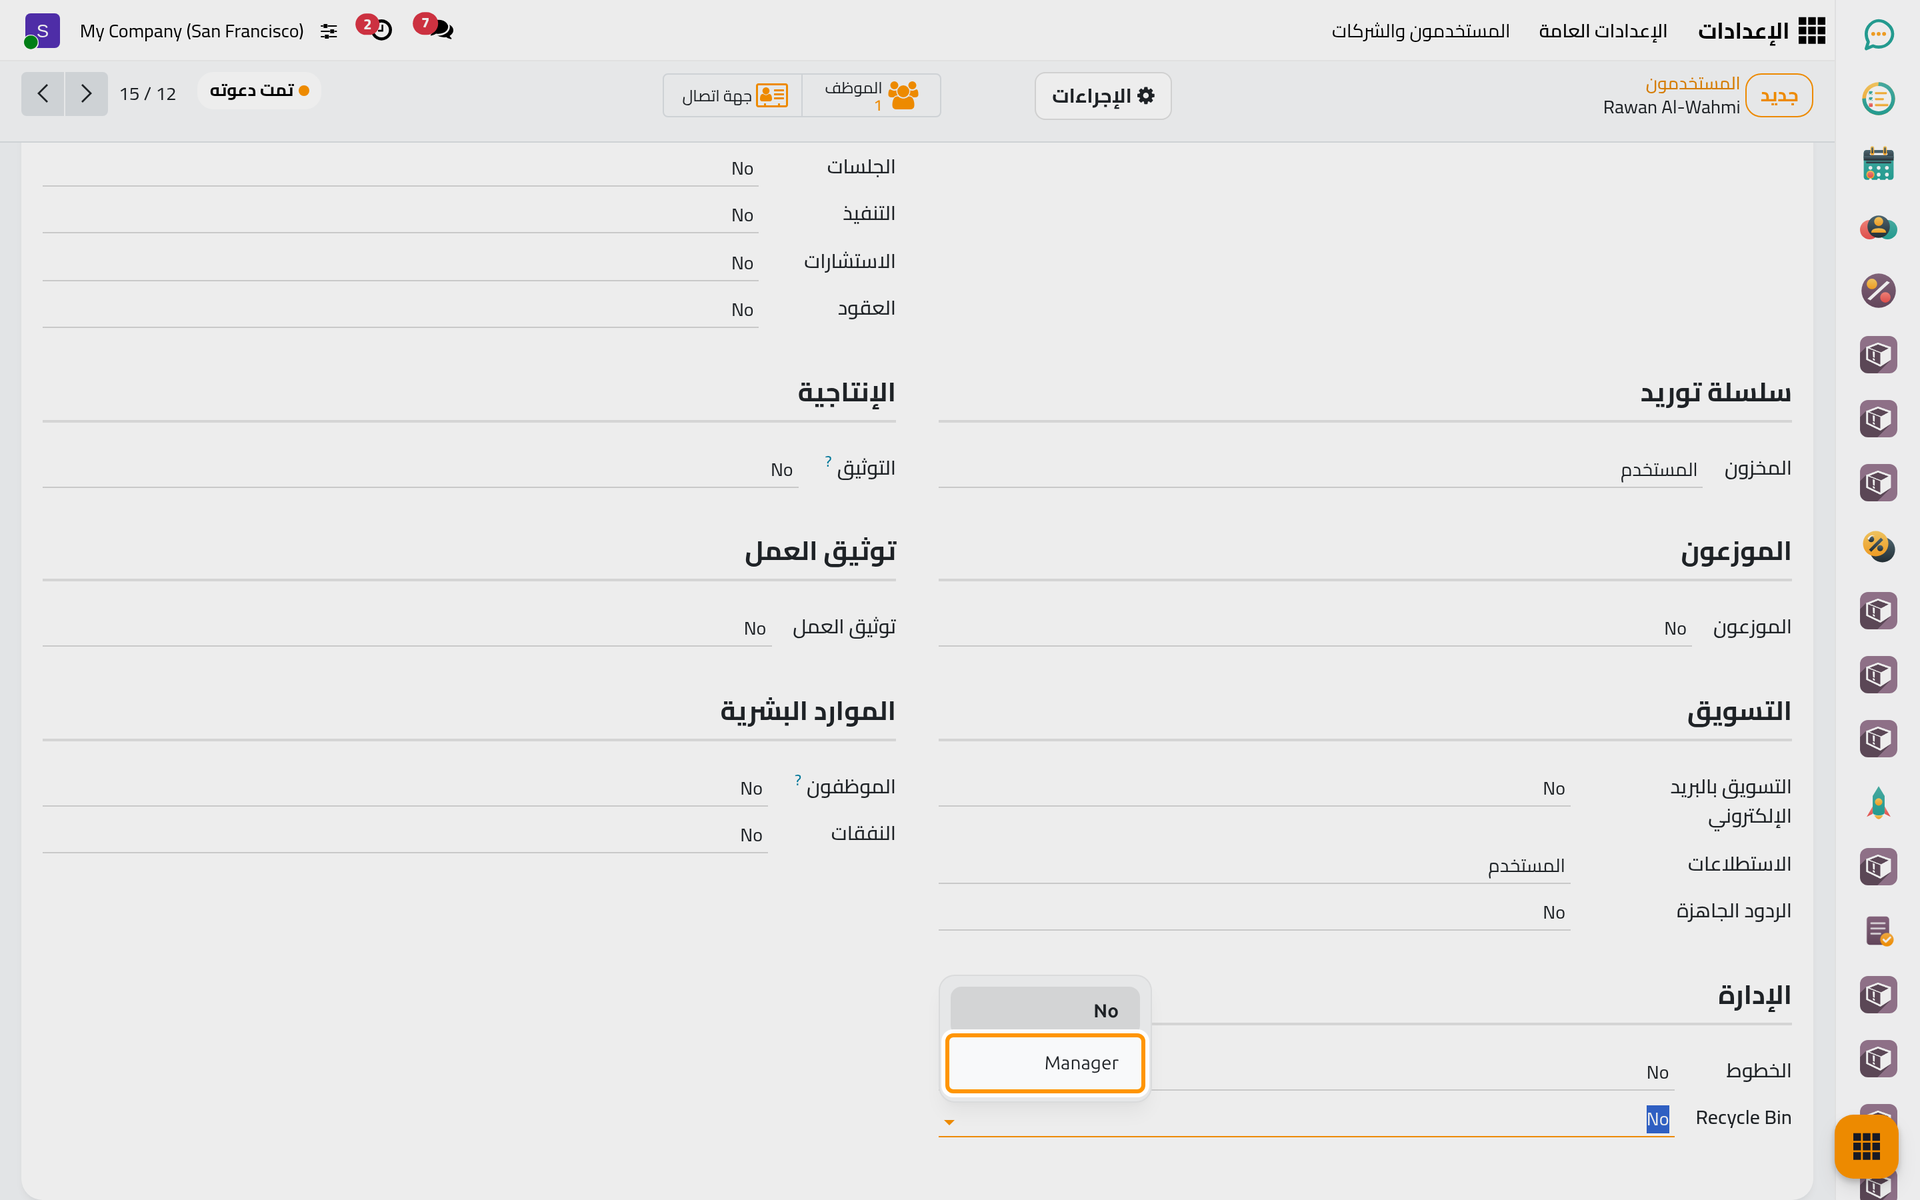
Task: Open conversations icon with badge 7
Action: coord(434,27)
